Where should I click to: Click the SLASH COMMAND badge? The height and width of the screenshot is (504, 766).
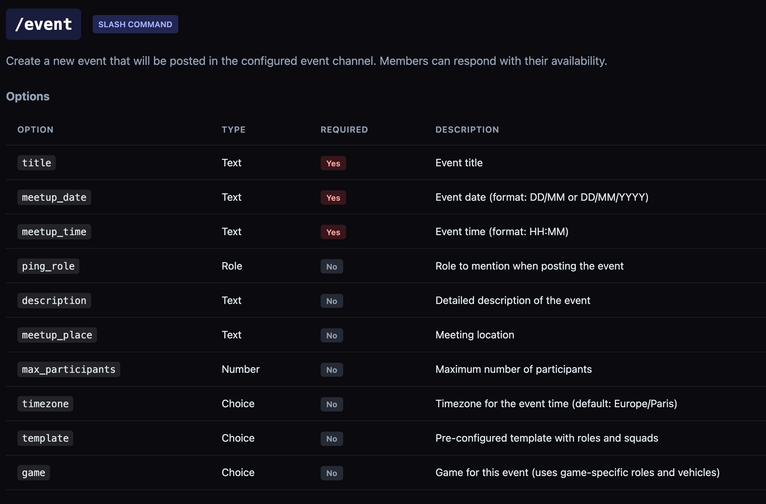[135, 24]
